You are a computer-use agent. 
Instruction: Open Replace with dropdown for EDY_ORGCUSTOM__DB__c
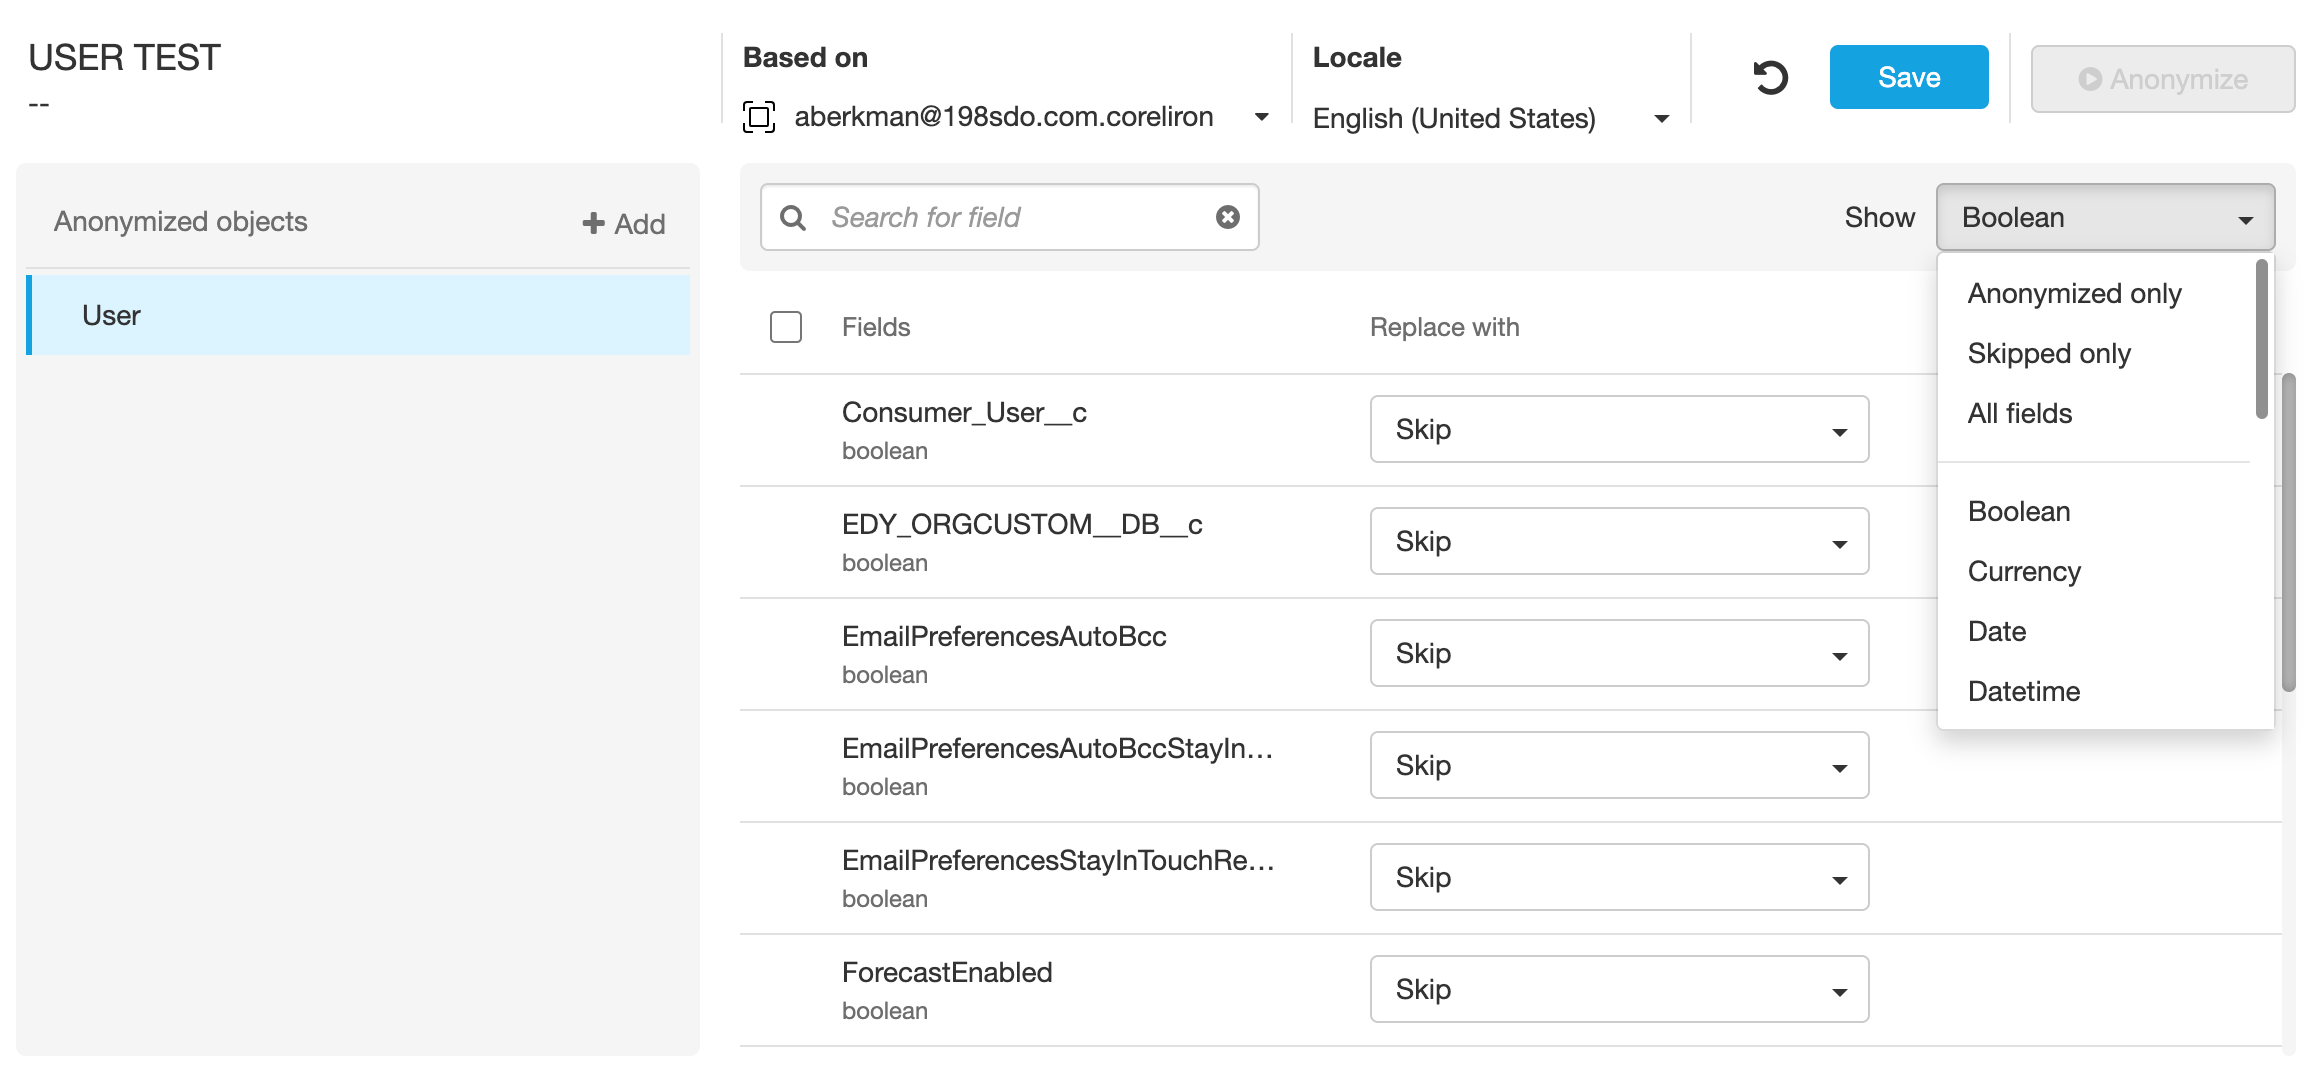click(x=1619, y=541)
